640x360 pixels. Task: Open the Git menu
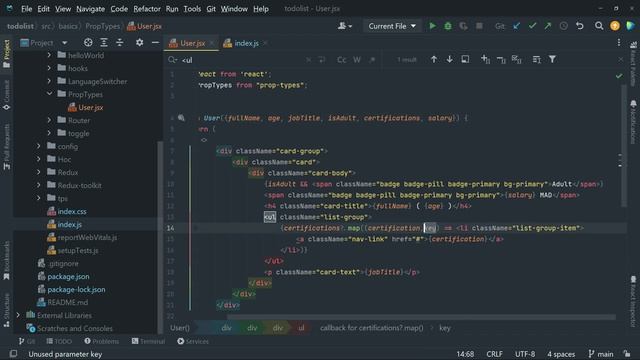tap(211, 9)
